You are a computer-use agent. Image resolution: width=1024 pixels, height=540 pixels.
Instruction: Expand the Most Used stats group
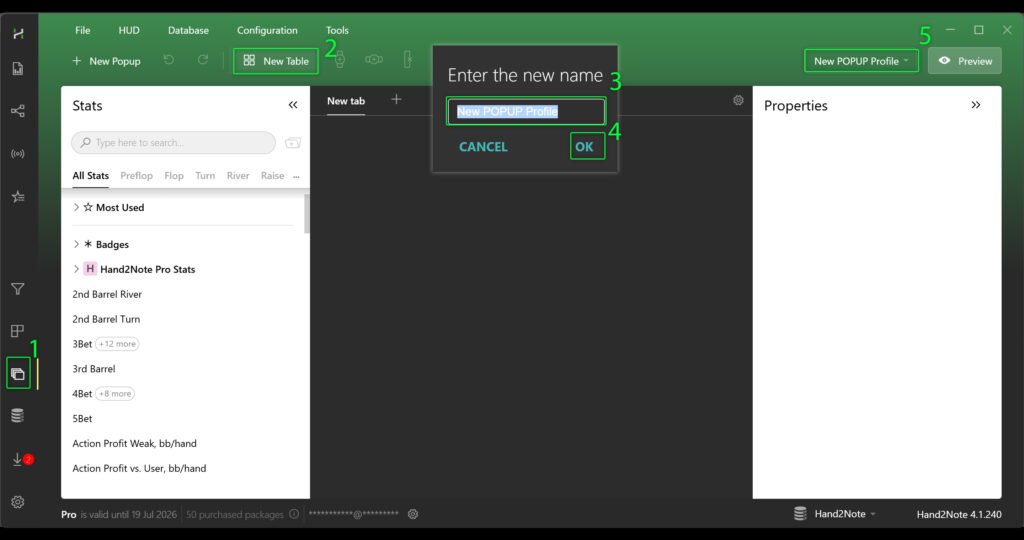coord(77,207)
